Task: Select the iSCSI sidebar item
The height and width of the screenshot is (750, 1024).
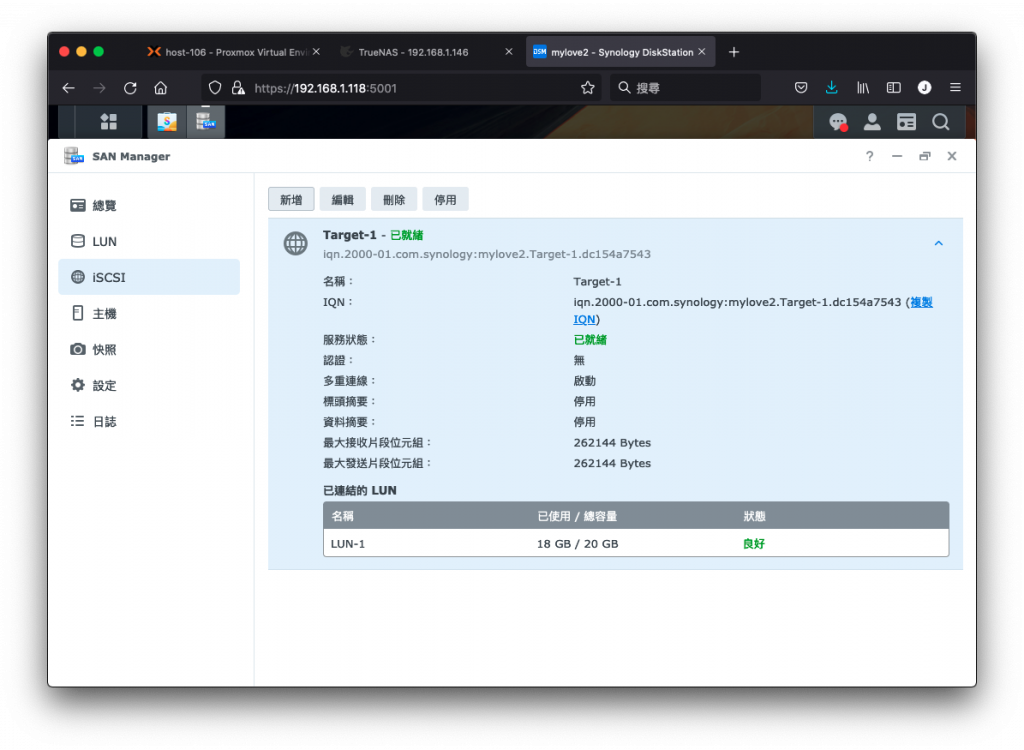Action: click(149, 277)
